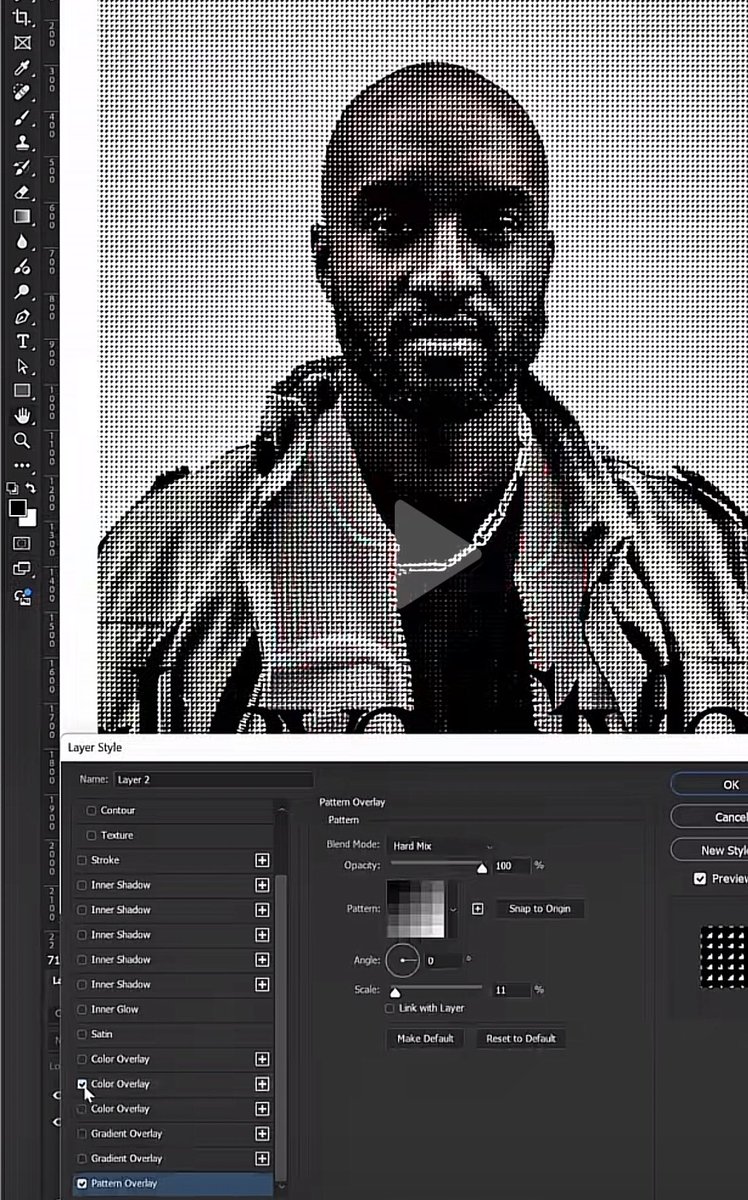
Task: Select the Zoom magnifier tool
Action: point(22,441)
